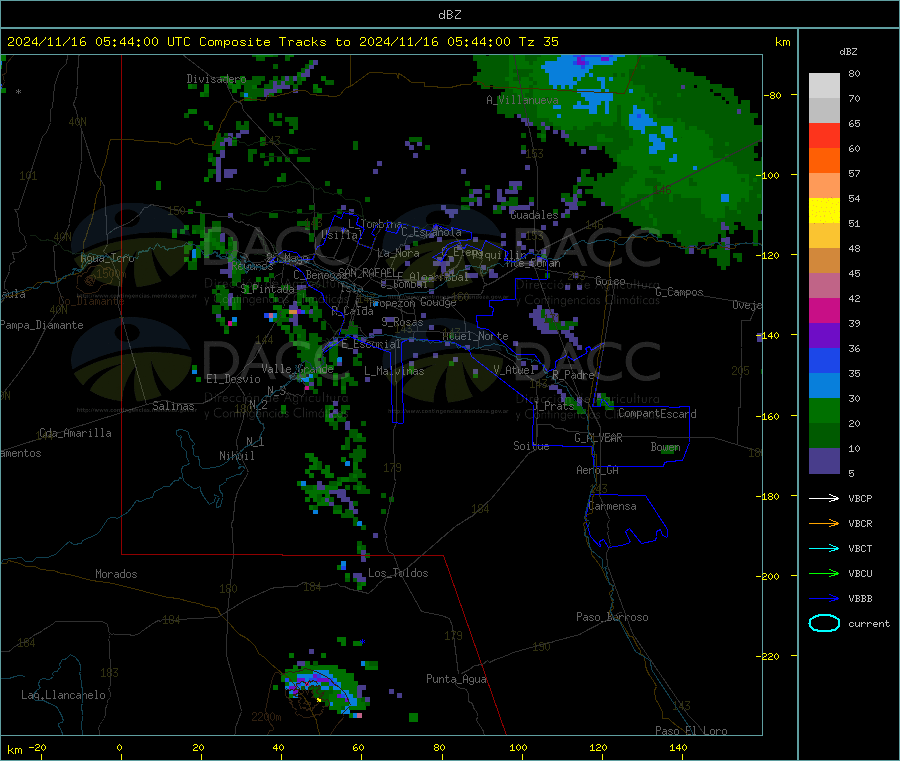Click the timestamp header '2024/11/16 05:44:00 UTC Composite'
900x761 pixels.
(x=138, y=42)
